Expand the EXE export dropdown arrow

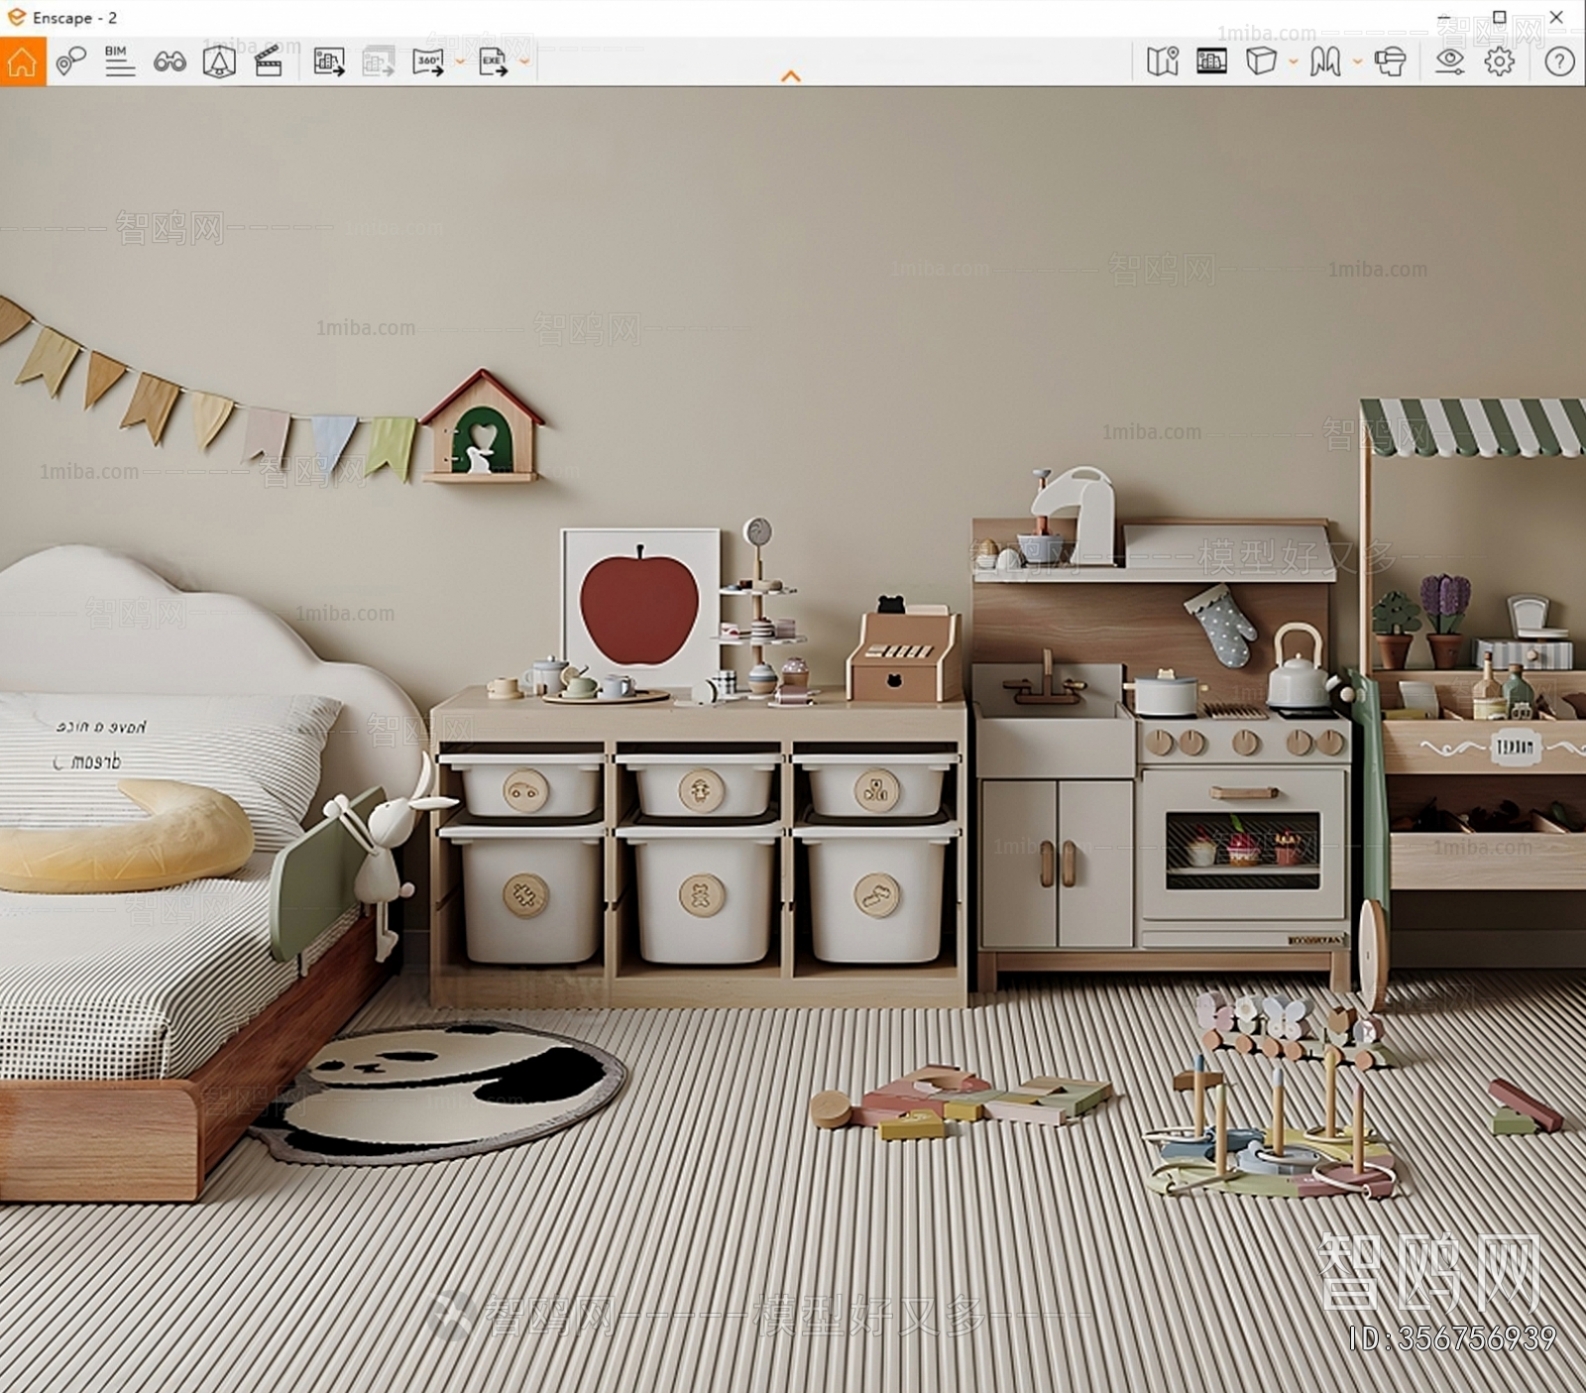[x=524, y=62]
